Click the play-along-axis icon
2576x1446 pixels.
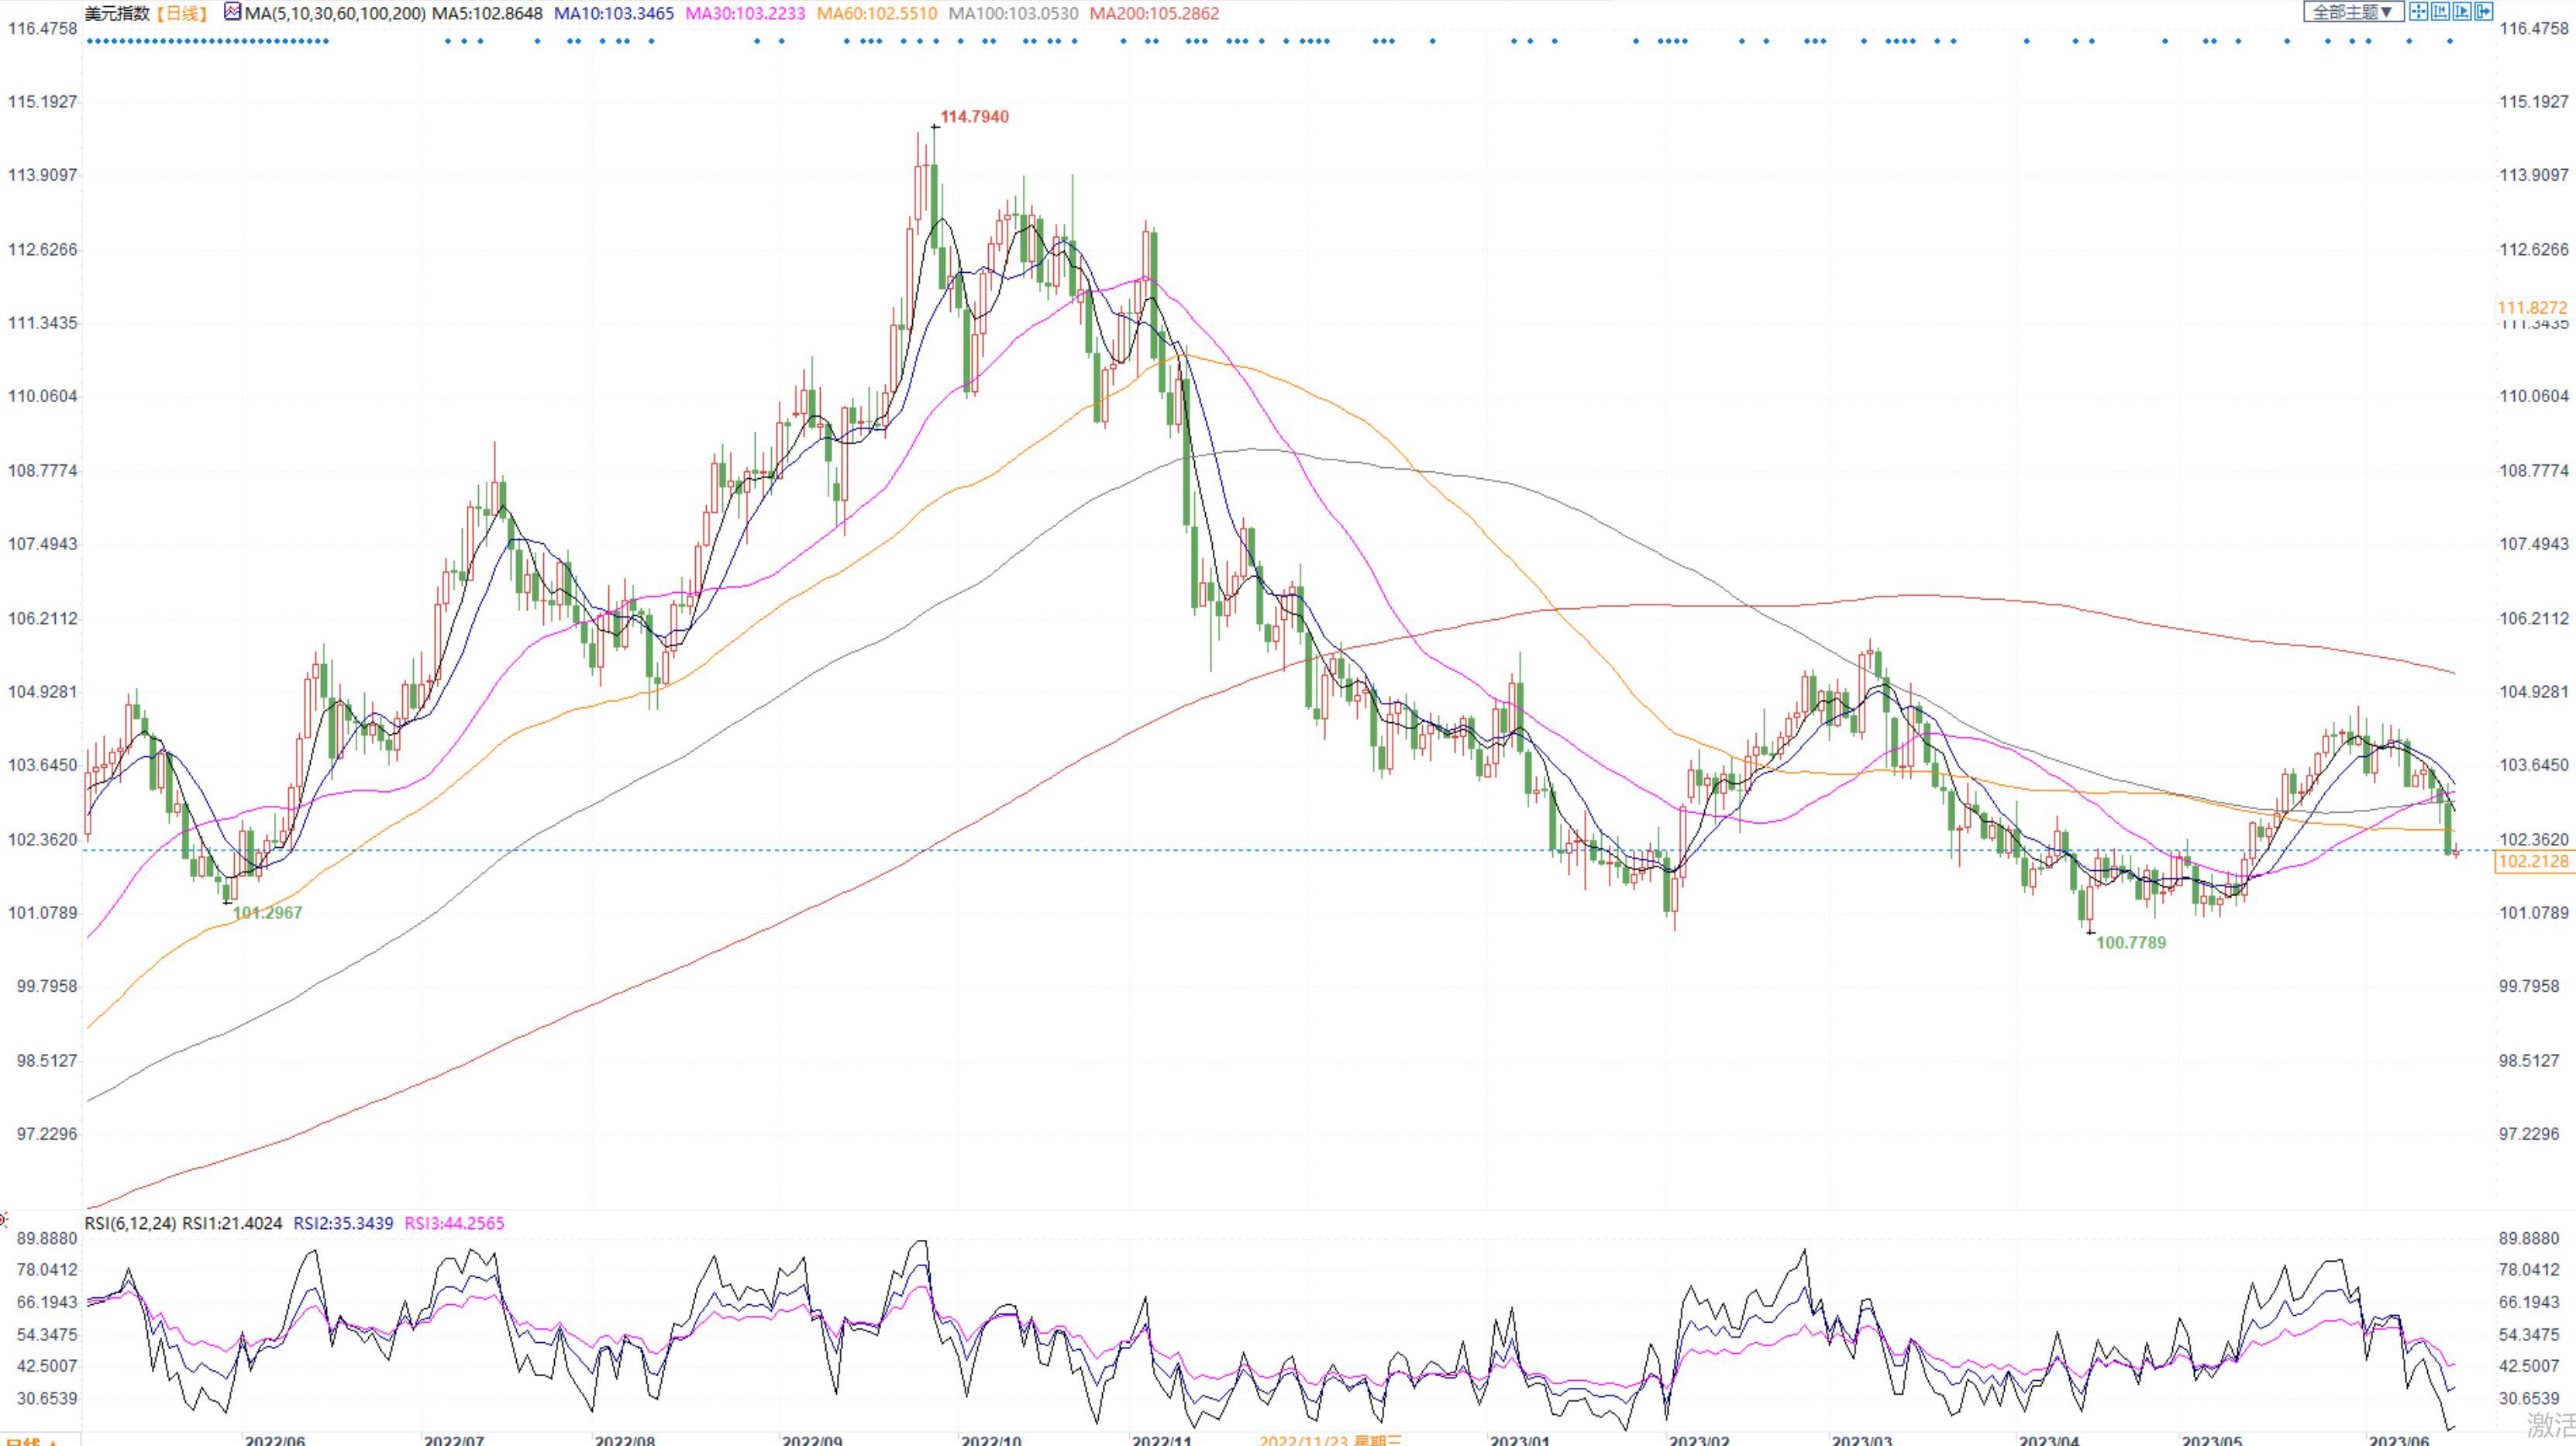[x=2461, y=12]
